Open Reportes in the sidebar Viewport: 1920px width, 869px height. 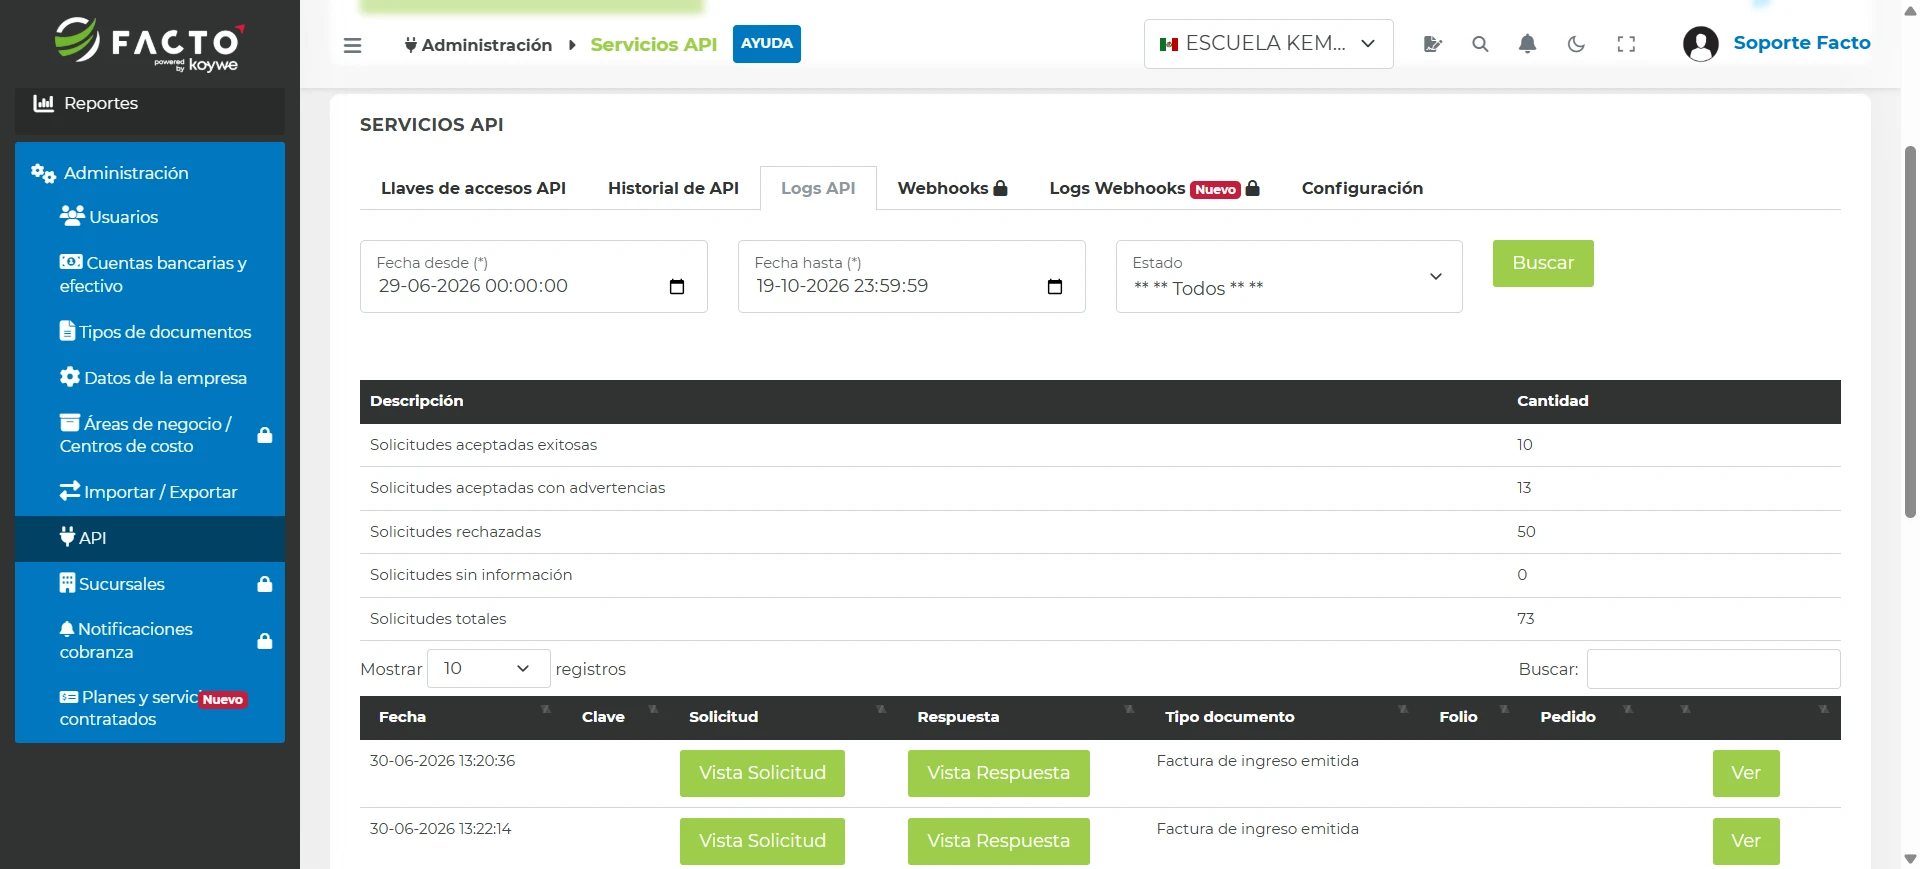[150, 104]
